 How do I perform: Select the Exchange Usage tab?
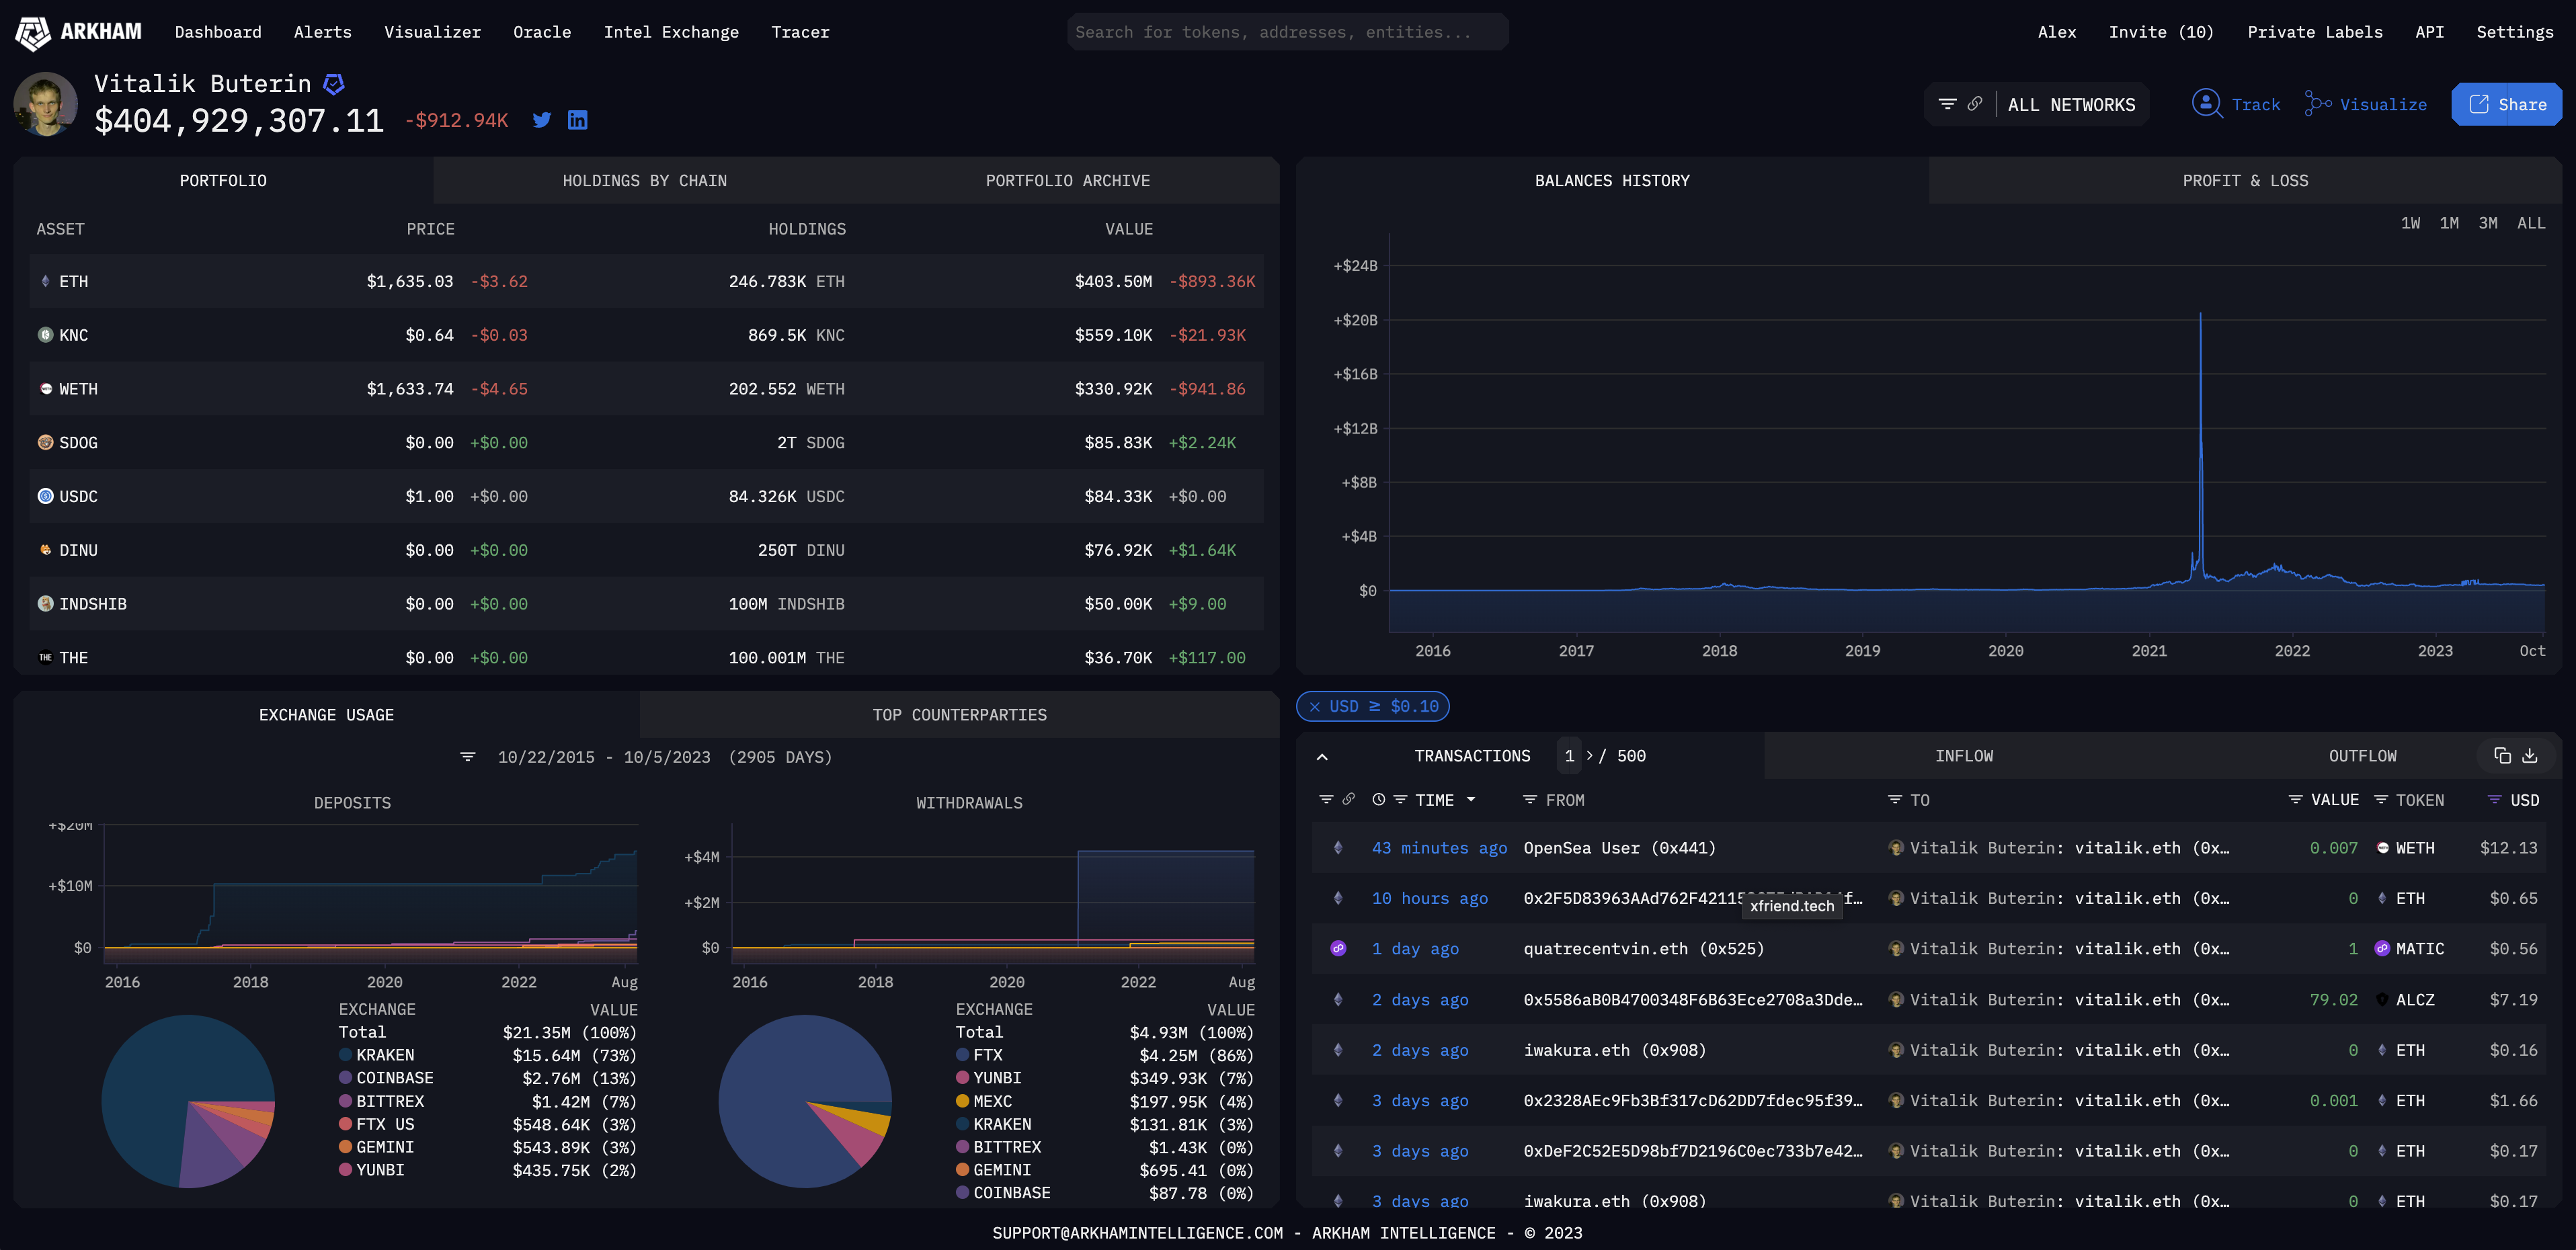(326, 715)
